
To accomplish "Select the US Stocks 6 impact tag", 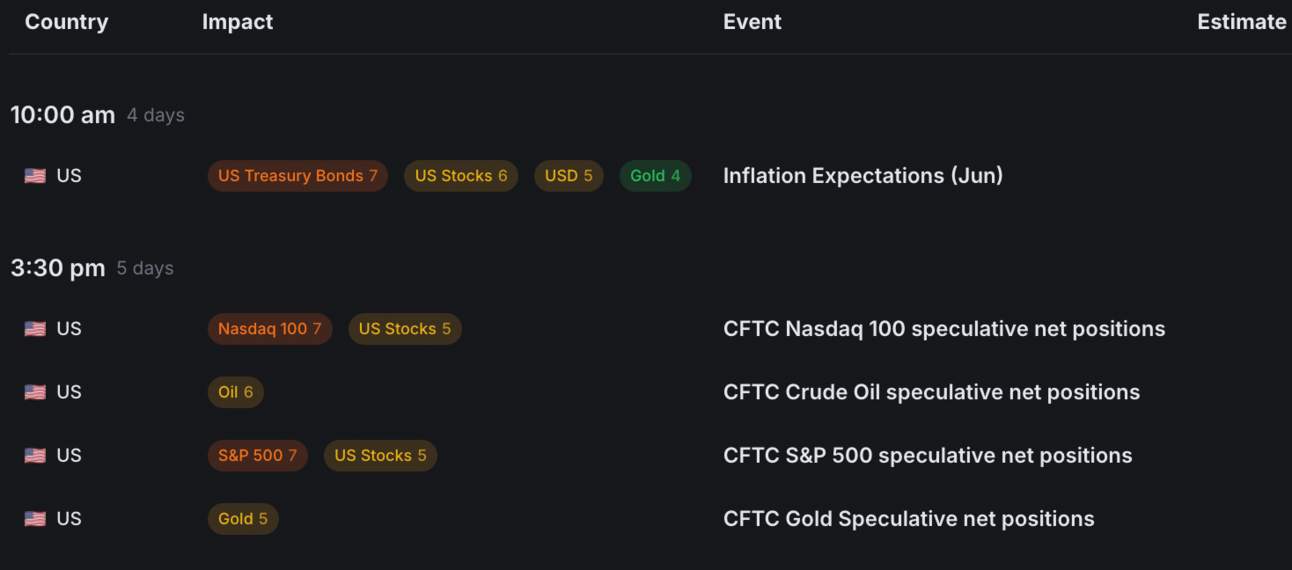I will coord(460,176).
